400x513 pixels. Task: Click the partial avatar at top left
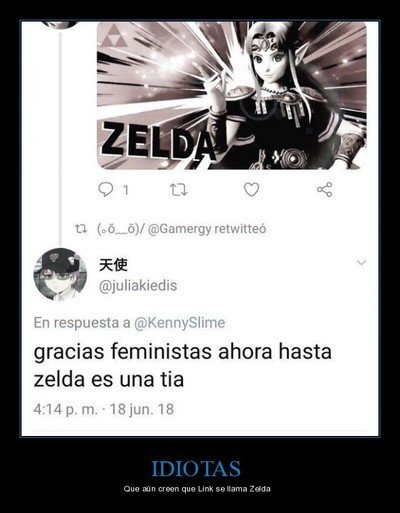(60, 25)
